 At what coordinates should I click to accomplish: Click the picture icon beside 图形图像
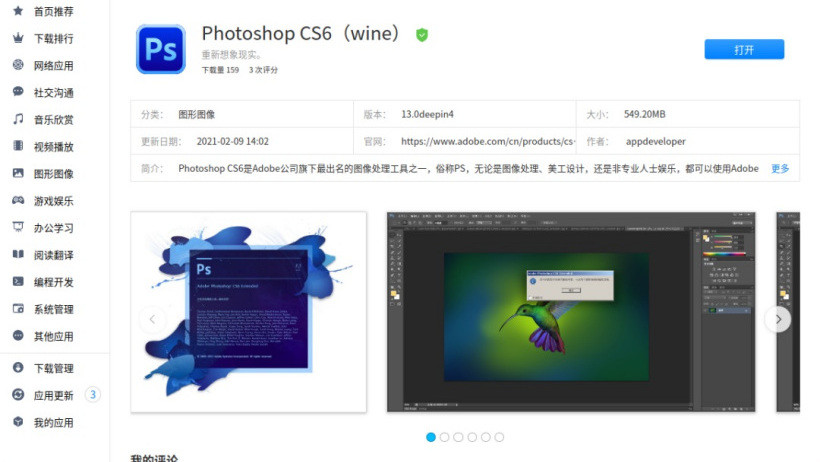(18, 173)
